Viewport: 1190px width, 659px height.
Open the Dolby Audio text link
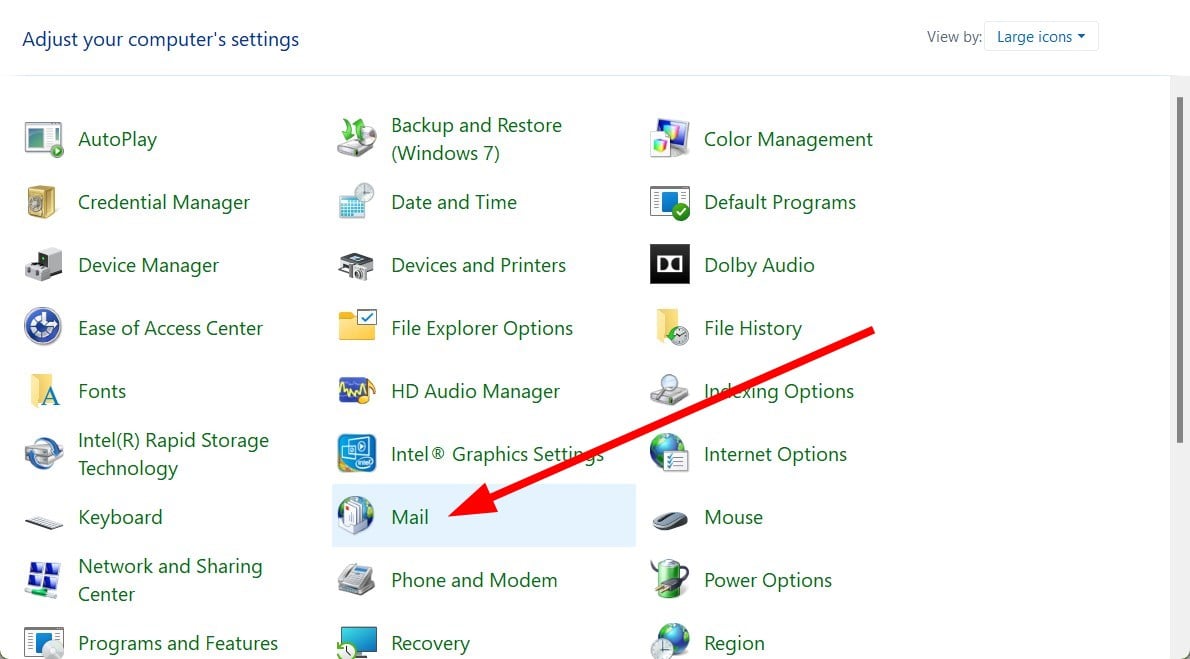point(760,265)
